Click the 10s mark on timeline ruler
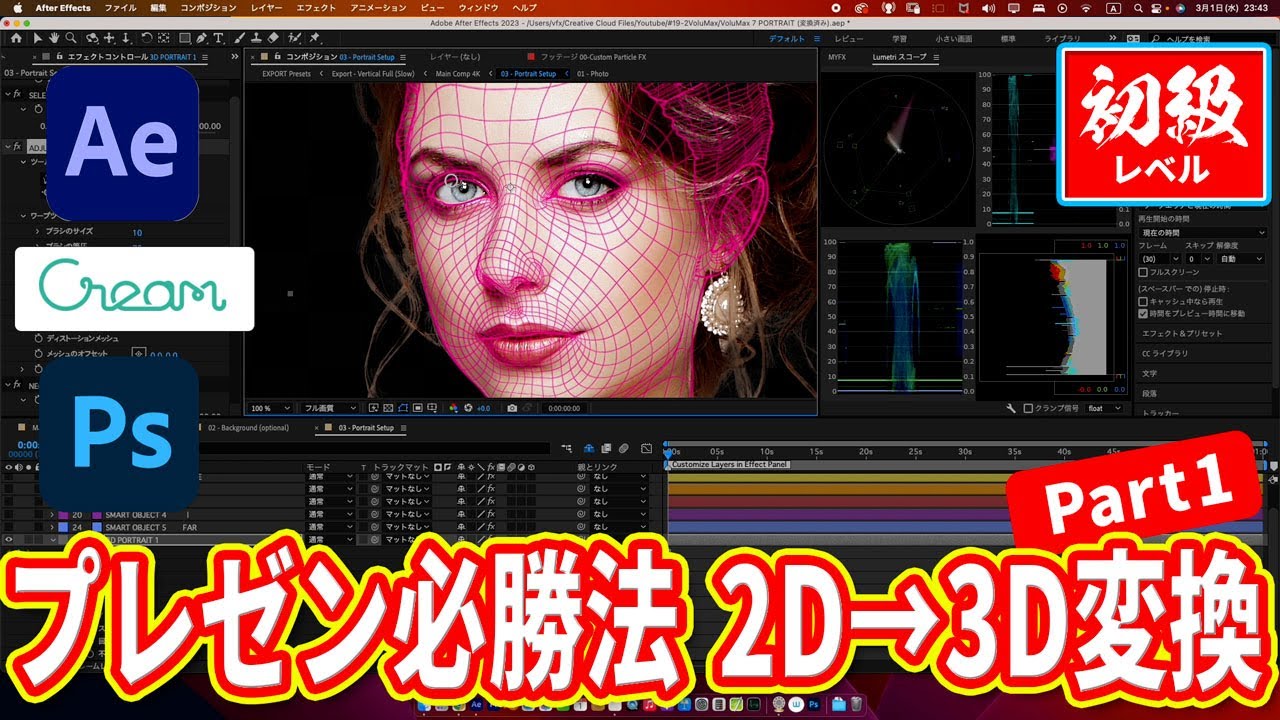This screenshot has width=1280, height=720. [x=767, y=452]
